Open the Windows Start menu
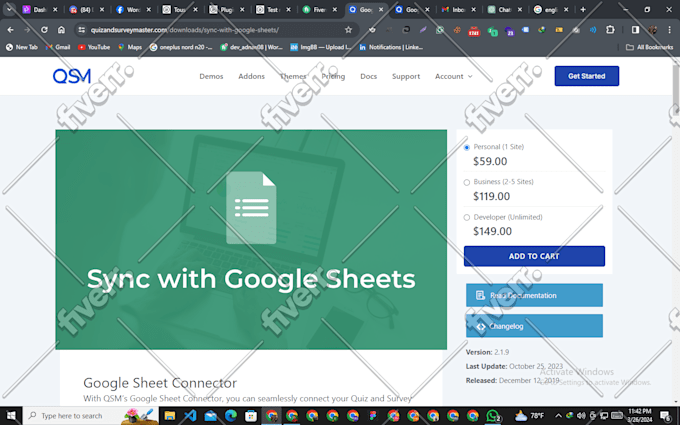Image resolution: width=680 pixels, height=425 pixels. (11, 415)
